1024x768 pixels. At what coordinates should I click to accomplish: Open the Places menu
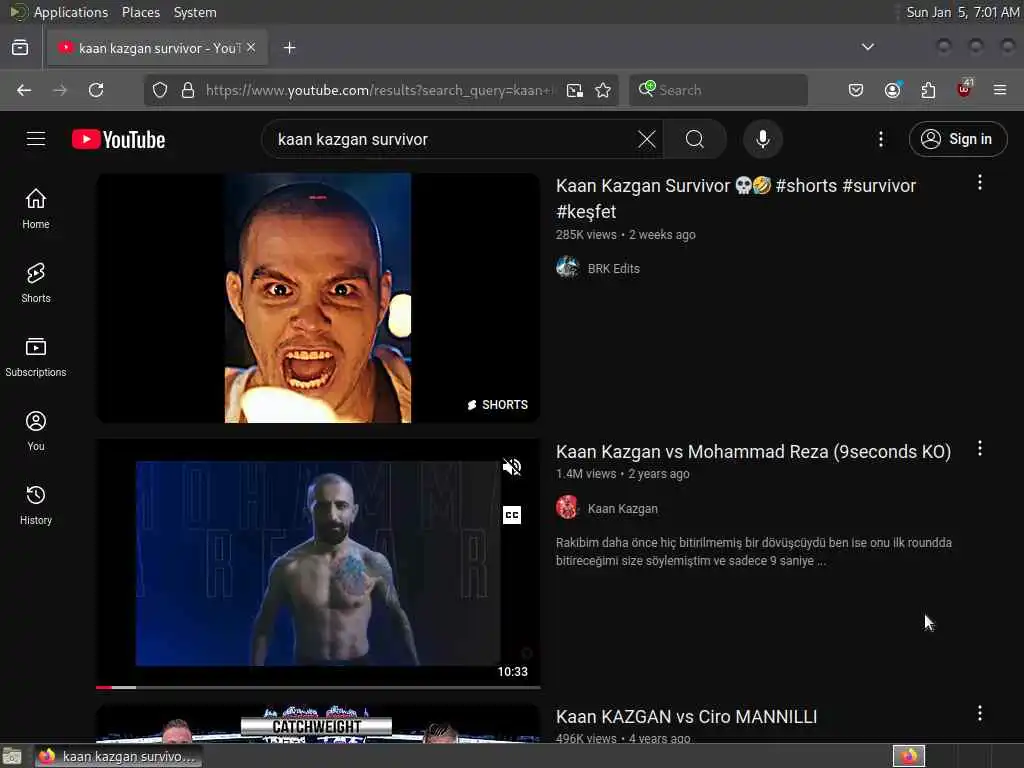click(140, 12)
